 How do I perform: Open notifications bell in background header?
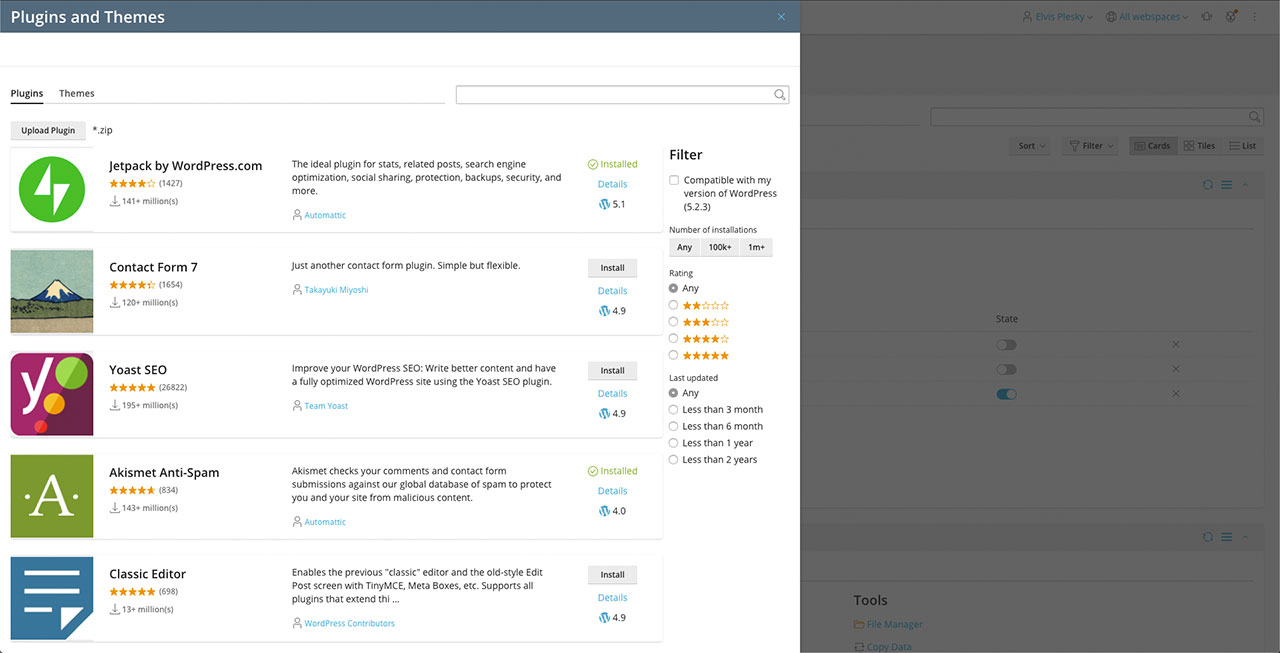click(1207, 17)
